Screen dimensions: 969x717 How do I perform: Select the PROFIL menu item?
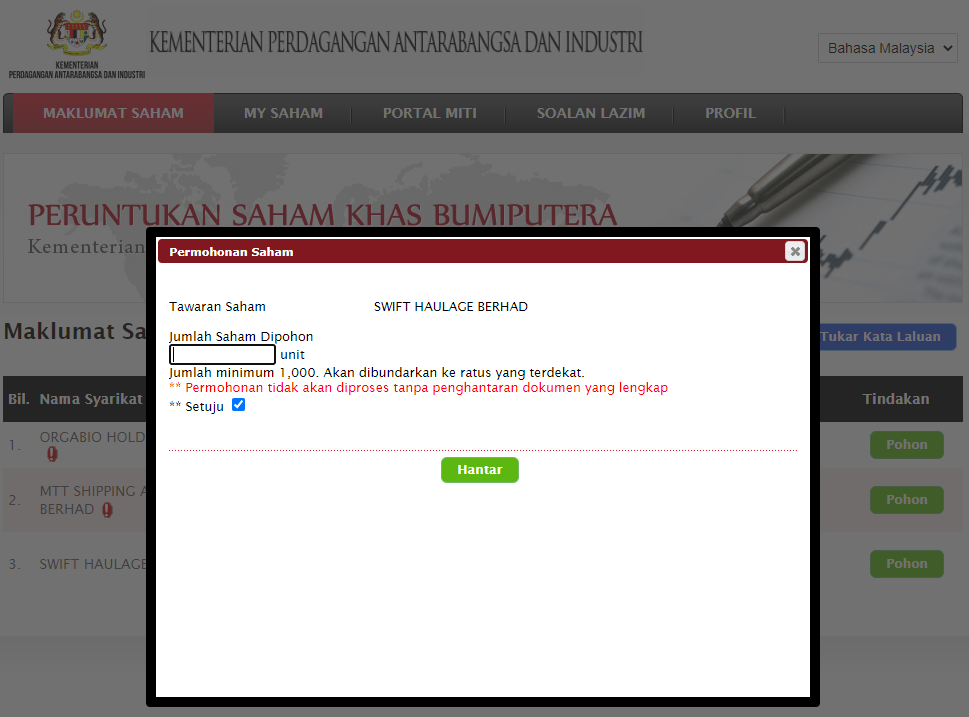(730, 113)
